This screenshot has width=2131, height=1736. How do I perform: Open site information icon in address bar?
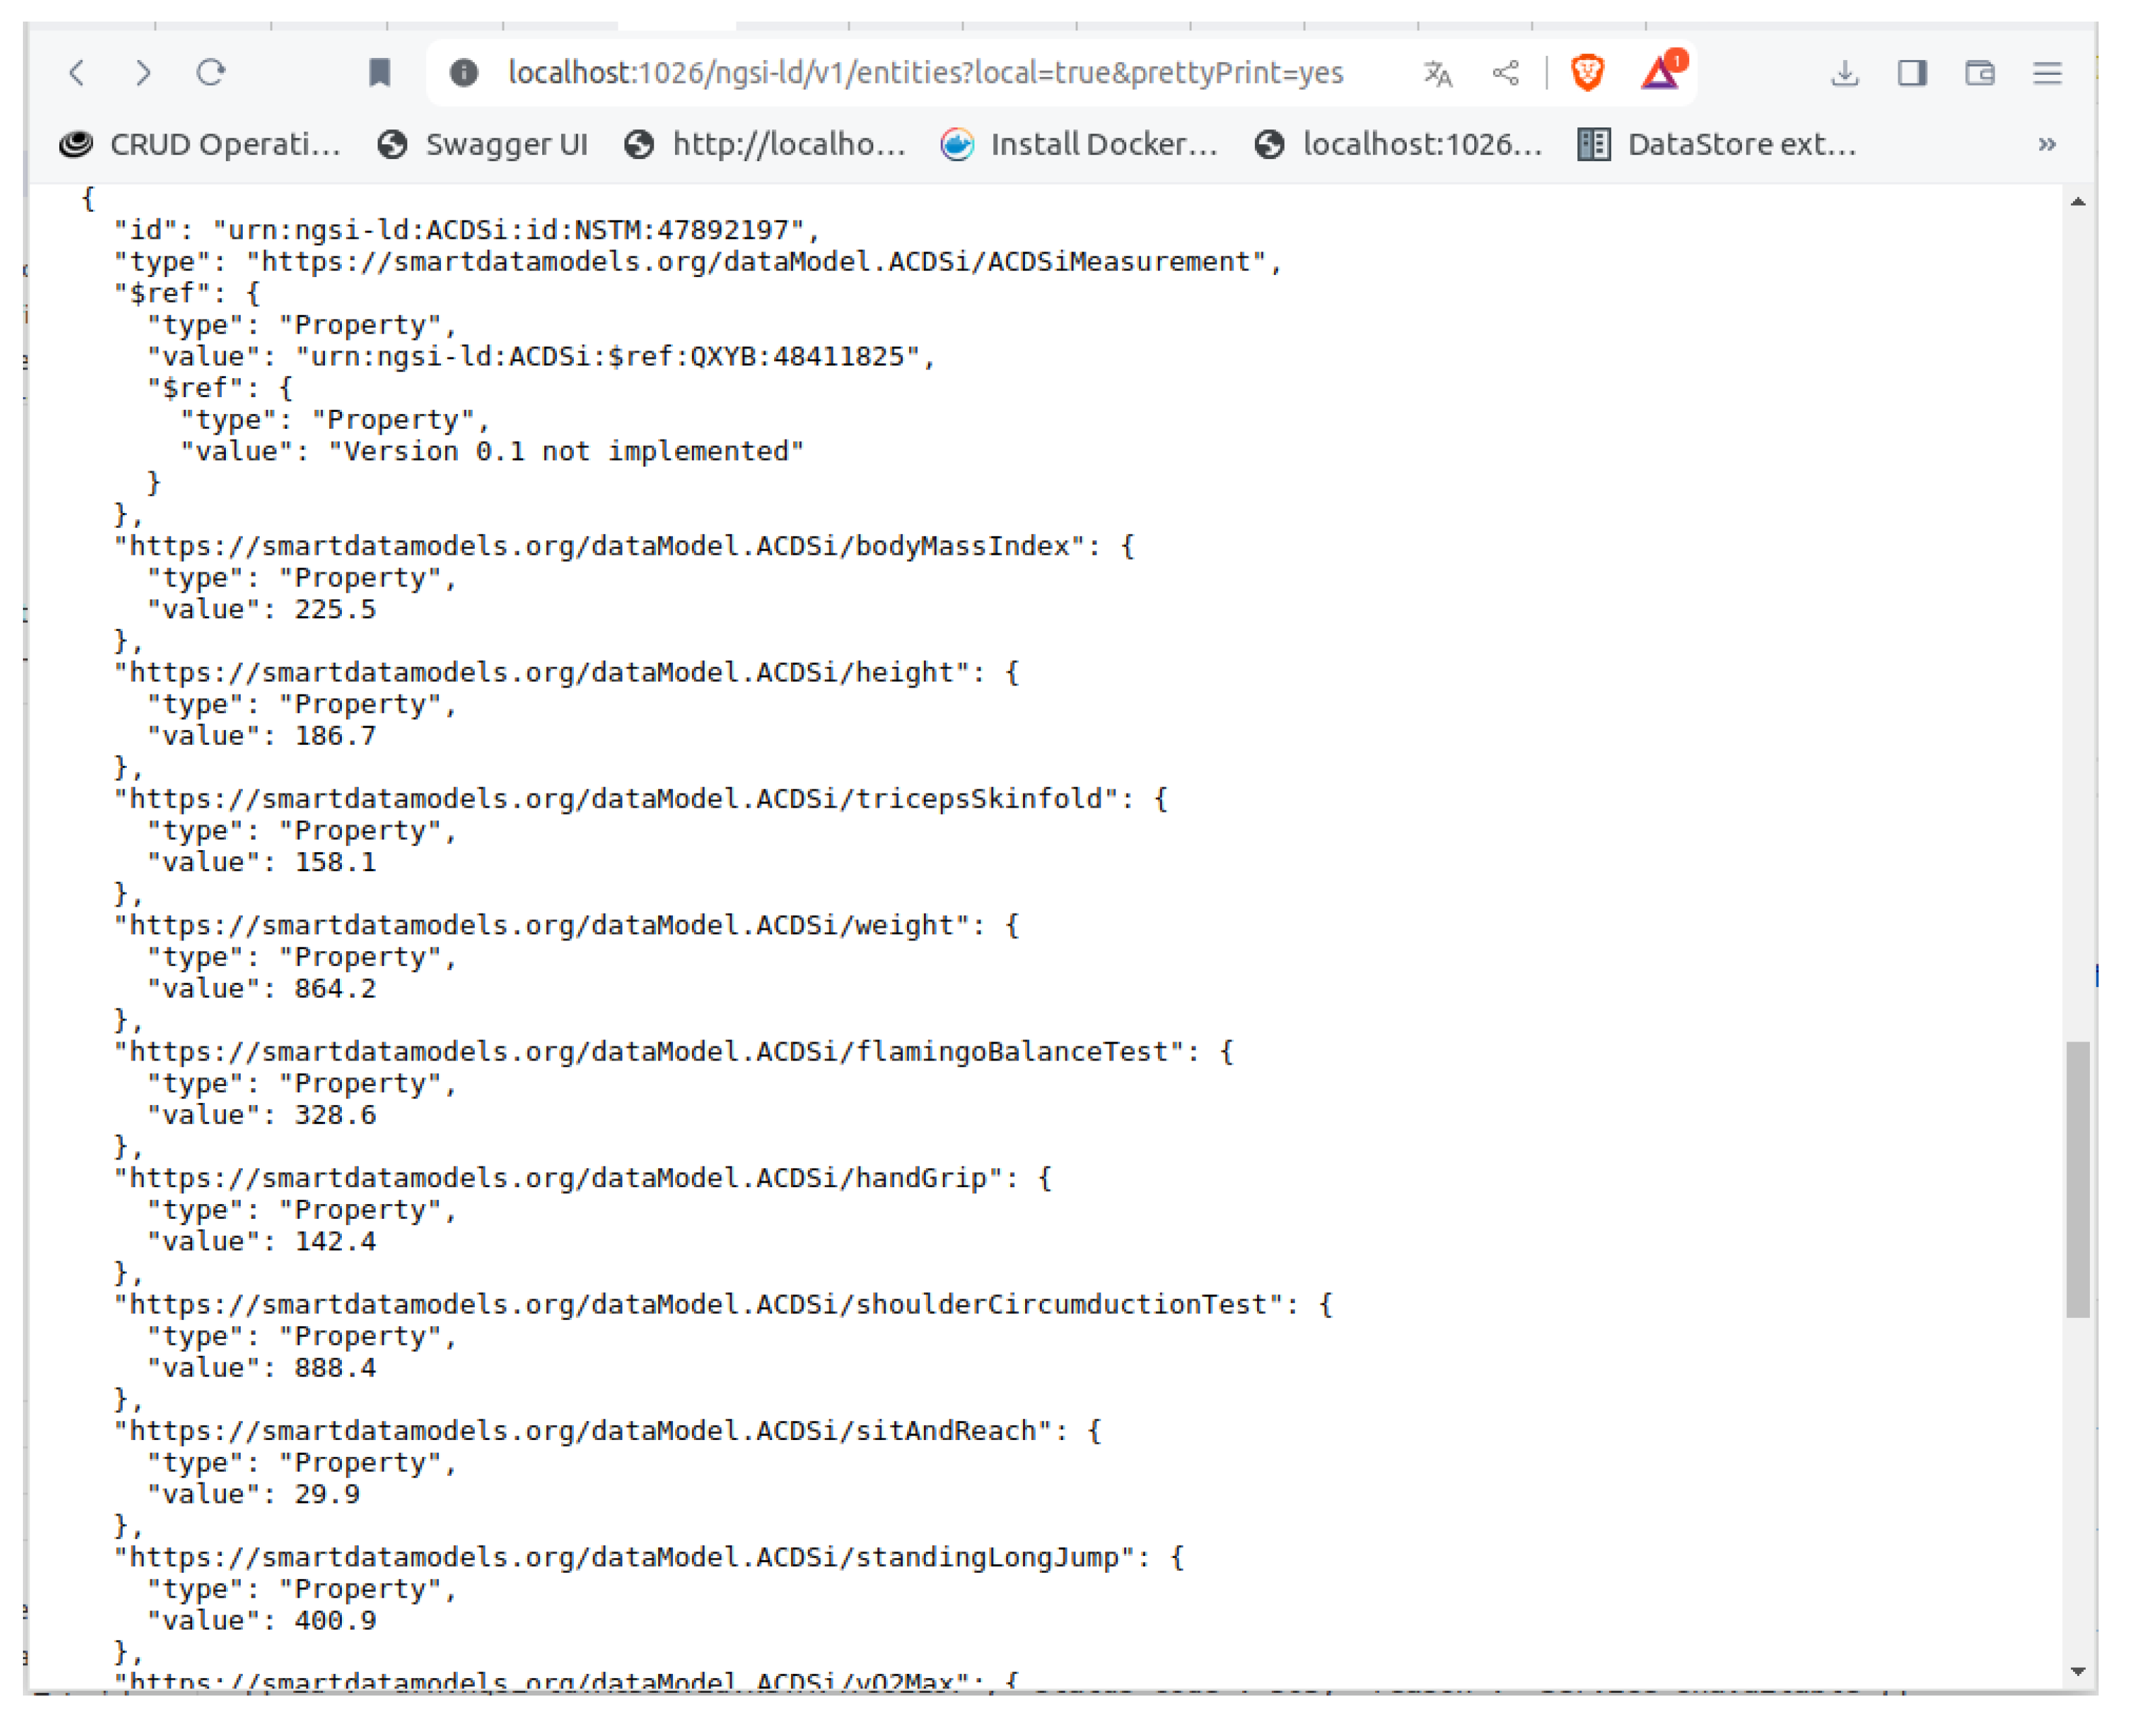click(x=463, y=73)
